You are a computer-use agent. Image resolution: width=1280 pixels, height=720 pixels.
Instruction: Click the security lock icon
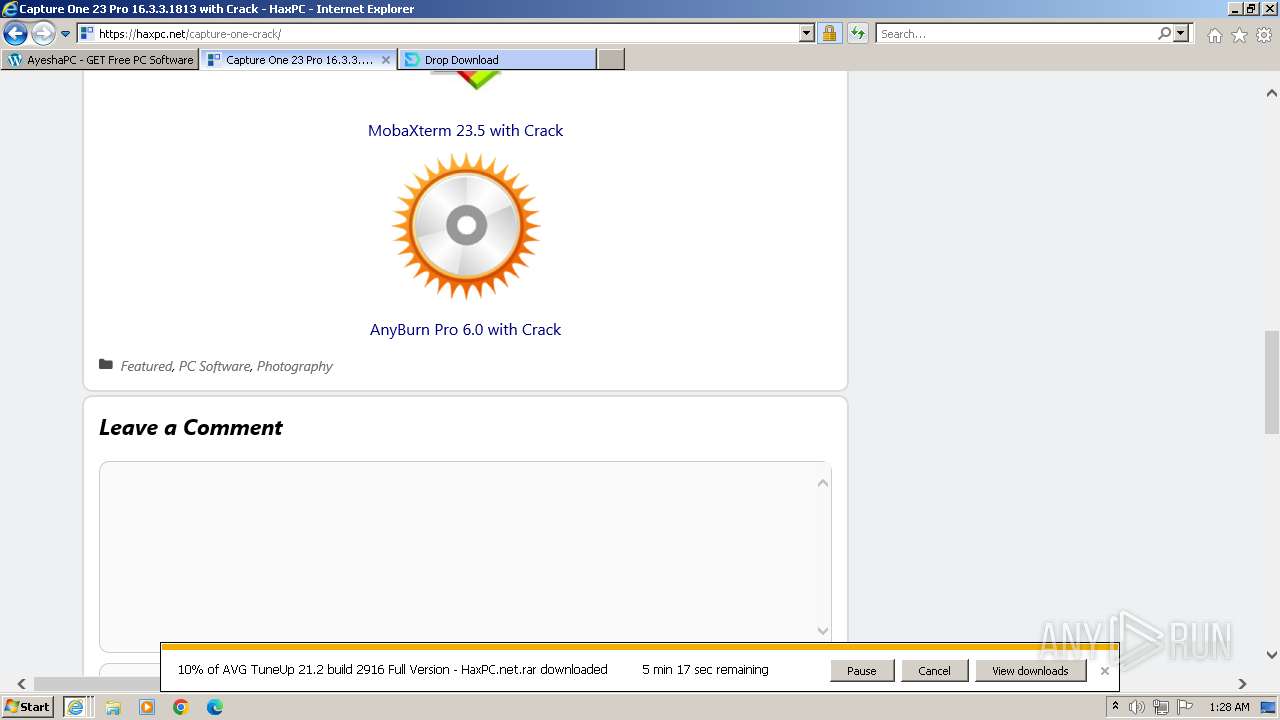point(829,34)
